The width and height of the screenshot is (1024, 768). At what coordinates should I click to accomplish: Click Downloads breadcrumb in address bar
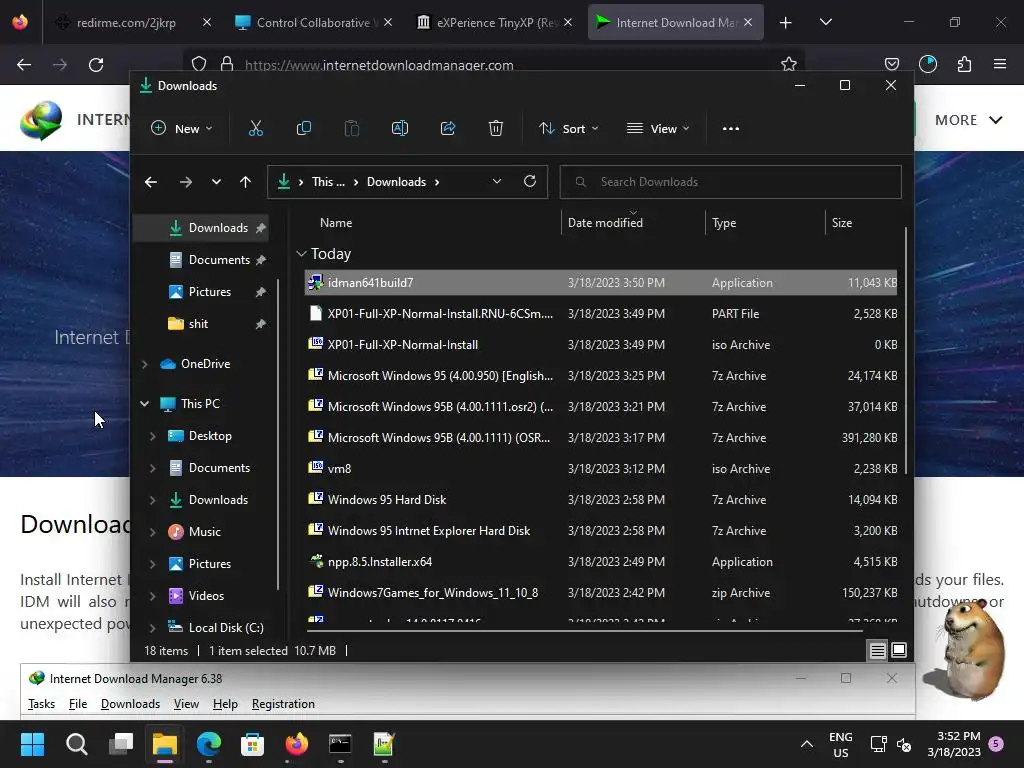point(396,182)
